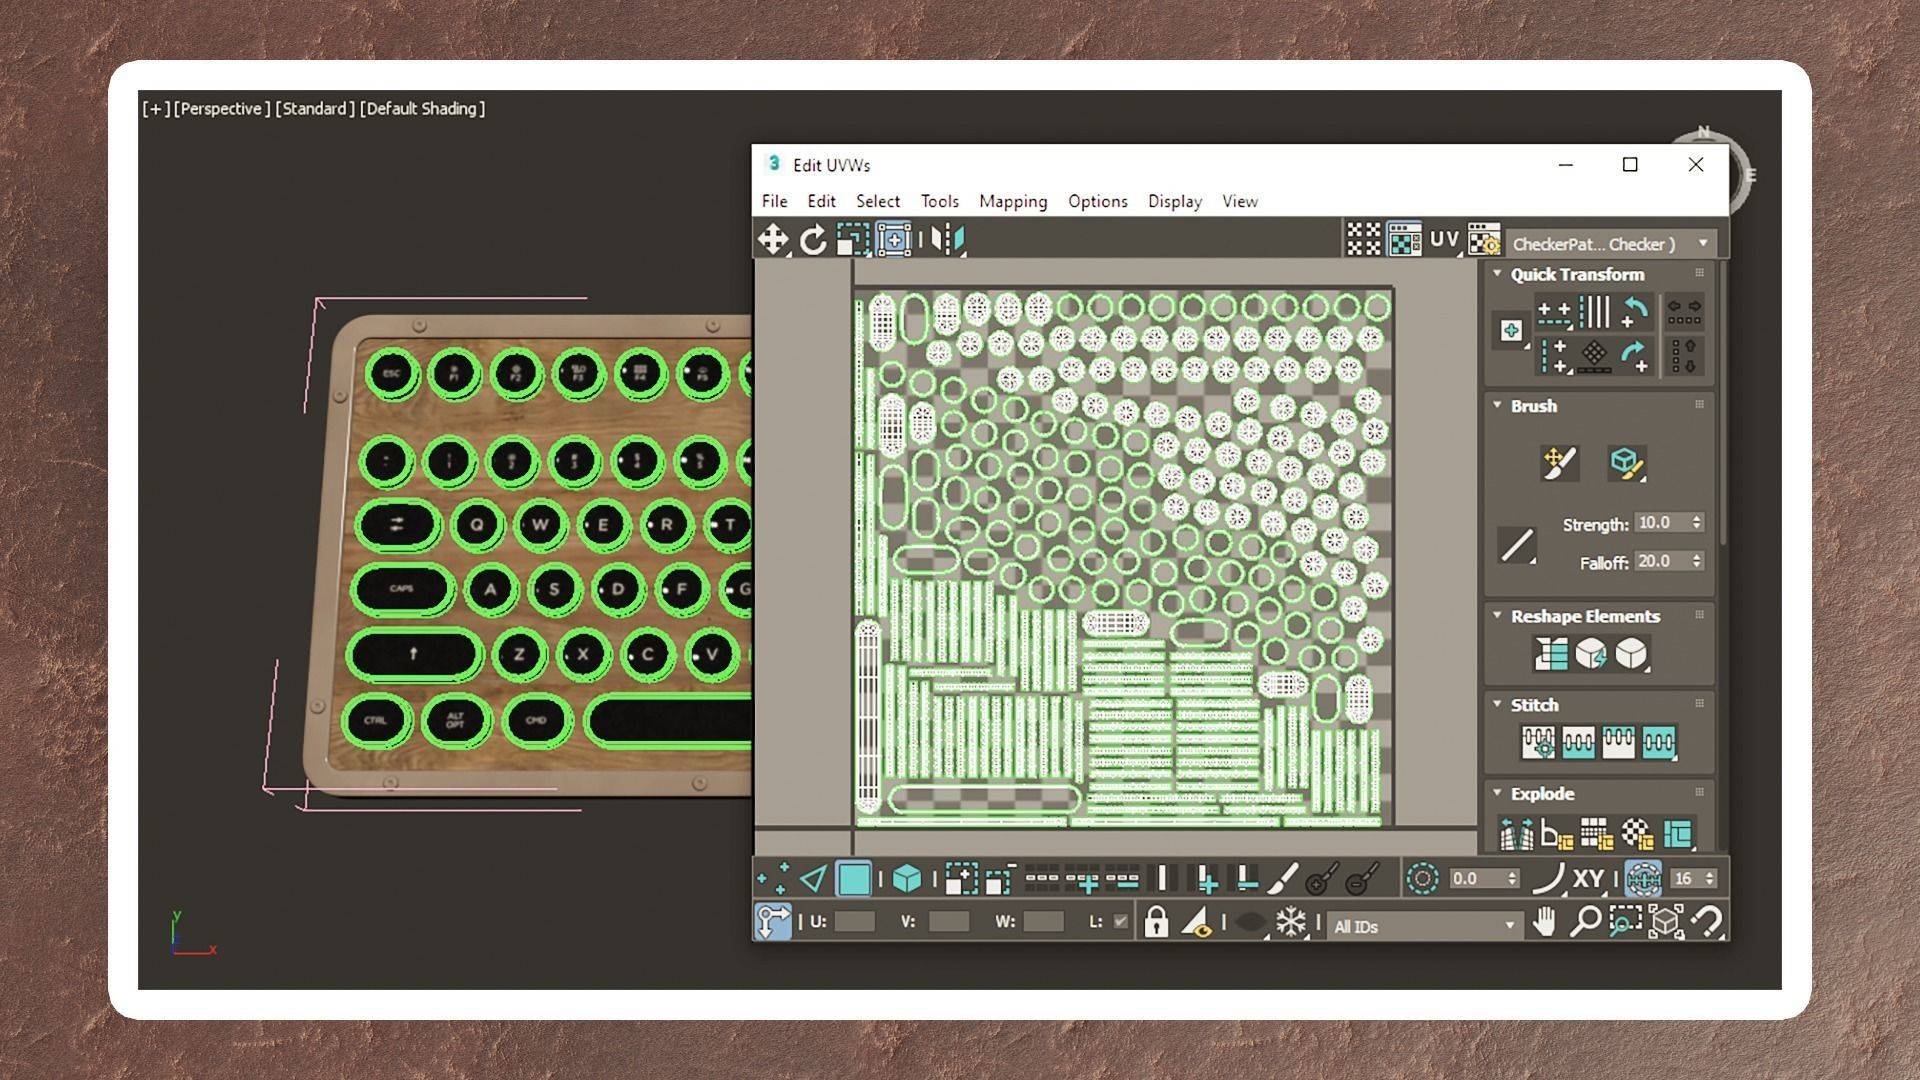Switch to Polygon subobject mode
Viewport: 1920px width, 1080px height.
pyautogui.click(x=853, y=879)
